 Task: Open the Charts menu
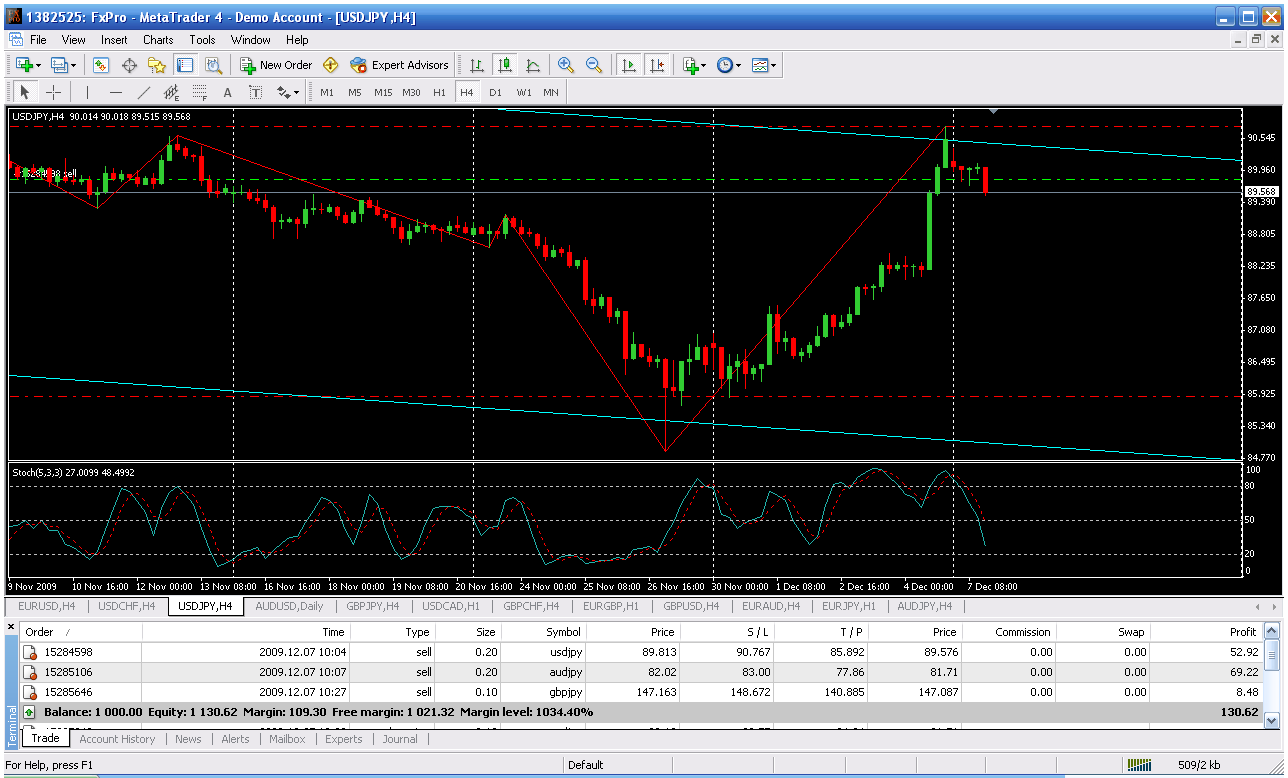(158, 40)
